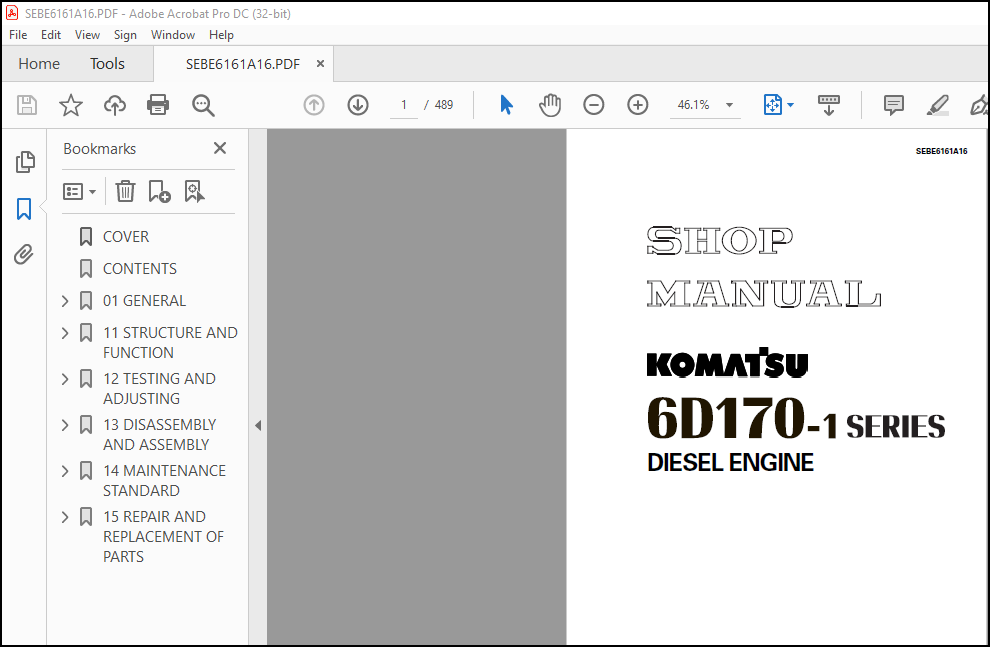Zoom in with plus icon

click(638, 105)
